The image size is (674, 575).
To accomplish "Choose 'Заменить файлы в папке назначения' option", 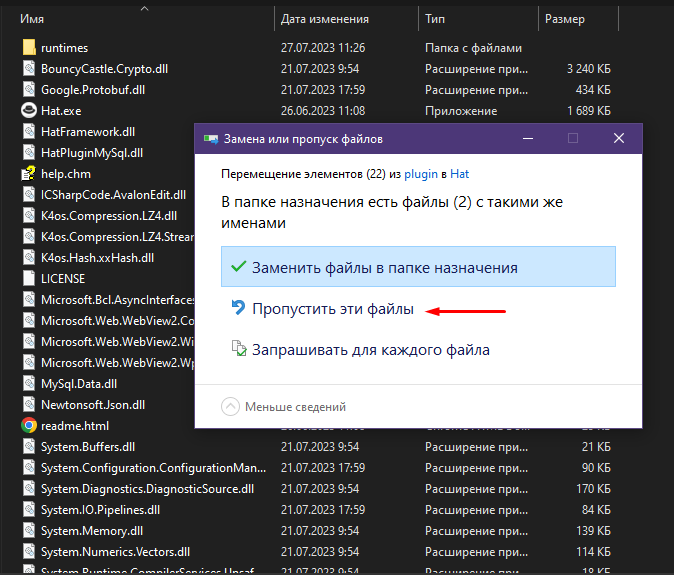I will 384,268.
